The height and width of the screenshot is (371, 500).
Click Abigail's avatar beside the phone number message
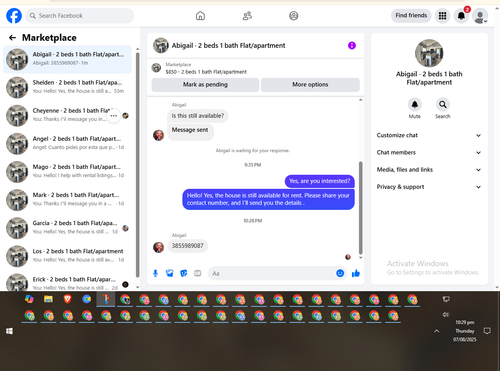coord(158,247)
